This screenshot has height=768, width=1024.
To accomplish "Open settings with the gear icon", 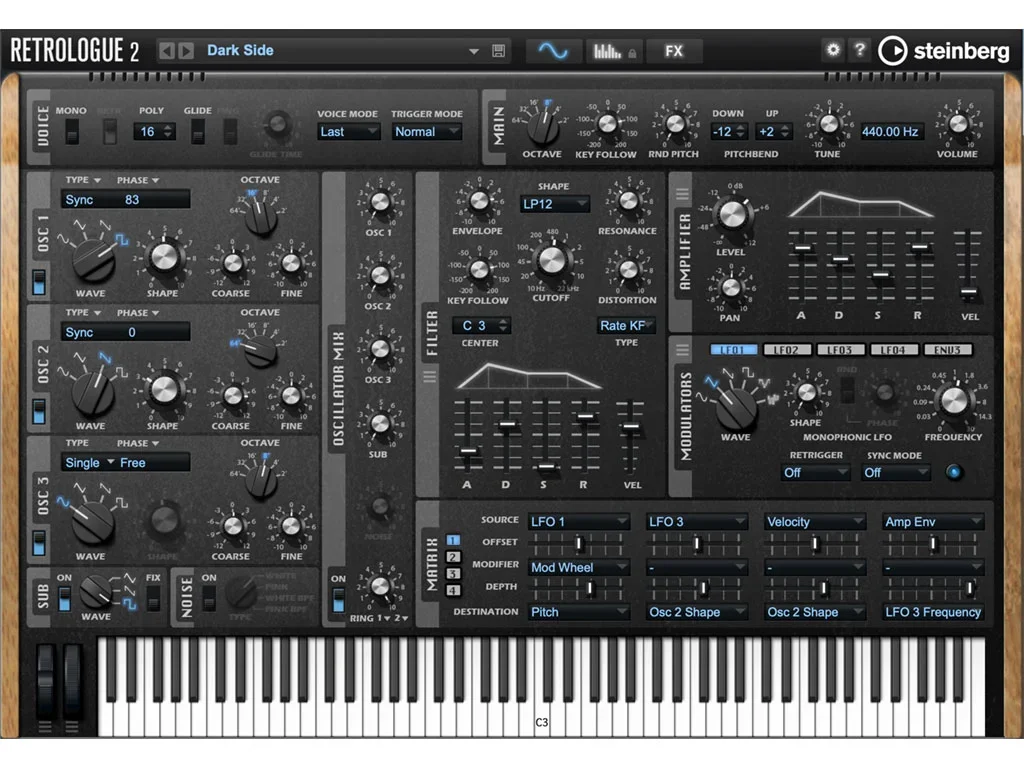I will (832, 49).
